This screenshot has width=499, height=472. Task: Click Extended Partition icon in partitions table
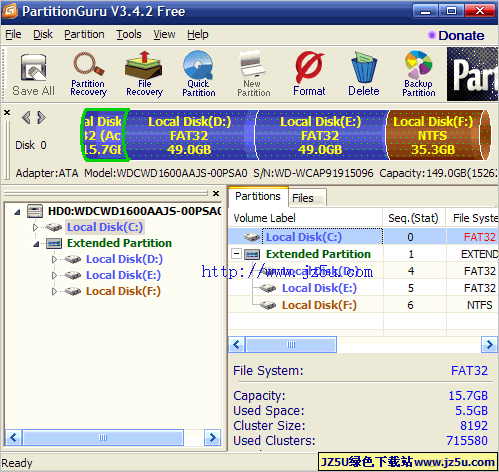click(x=252, y=255)
